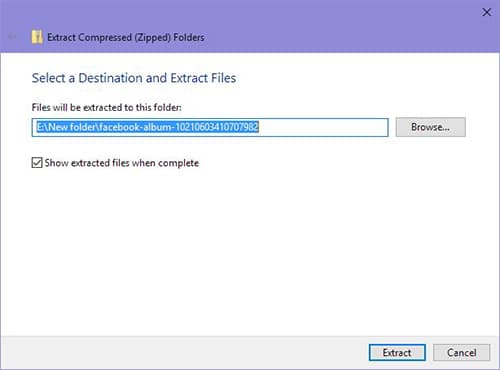
Task: Click the empty space after the path text
Action: coord(323,127)
